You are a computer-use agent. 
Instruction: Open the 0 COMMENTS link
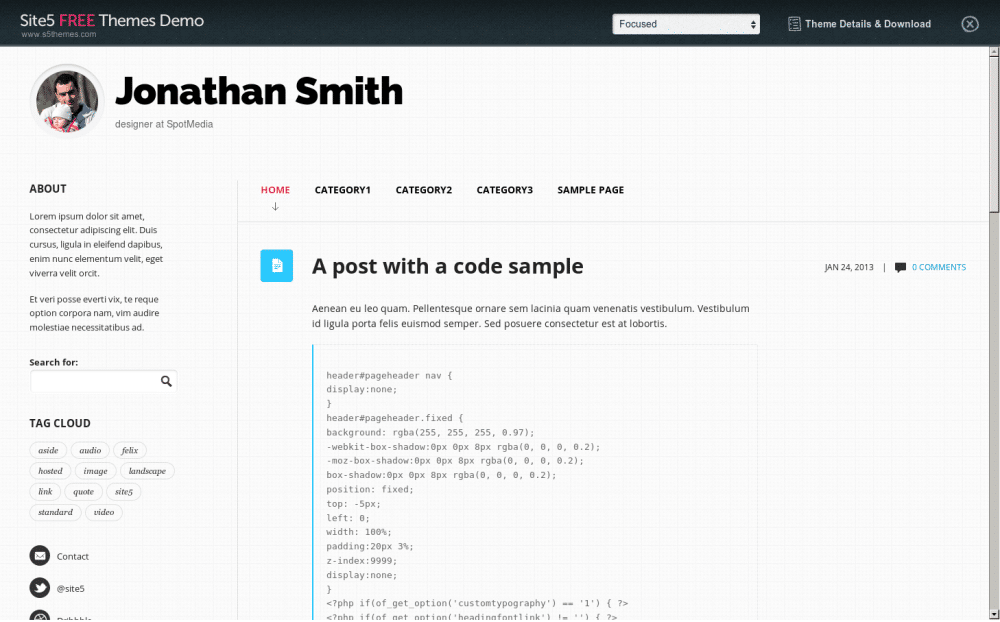pyautogui.click(x=938, y=267)
